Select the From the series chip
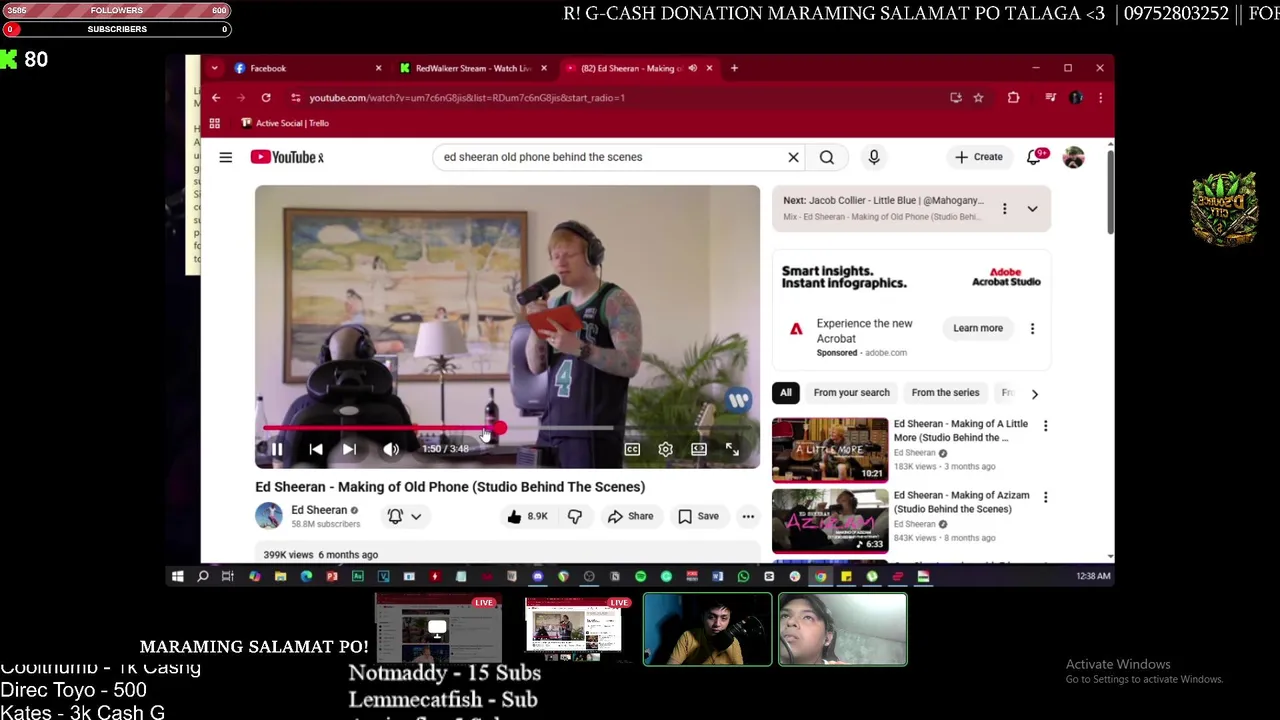 (x=945, y=393)
